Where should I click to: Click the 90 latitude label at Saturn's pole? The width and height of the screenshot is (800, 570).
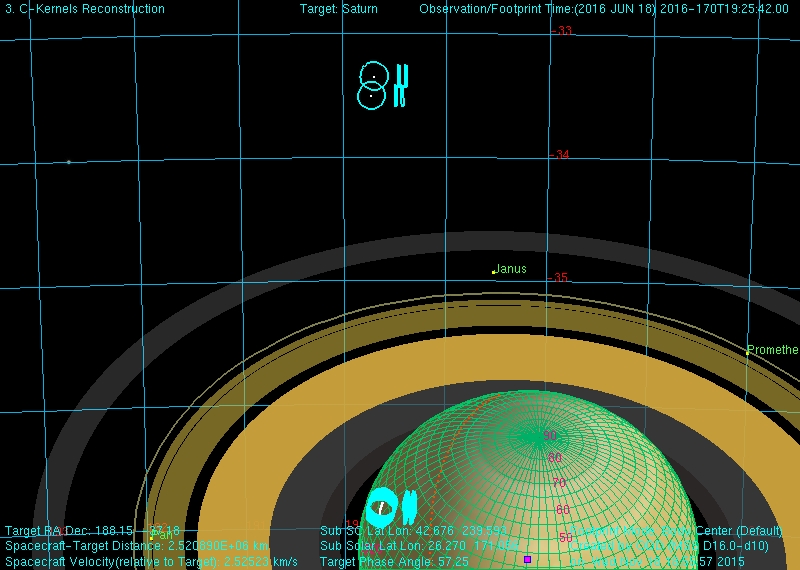click(550, 435)
